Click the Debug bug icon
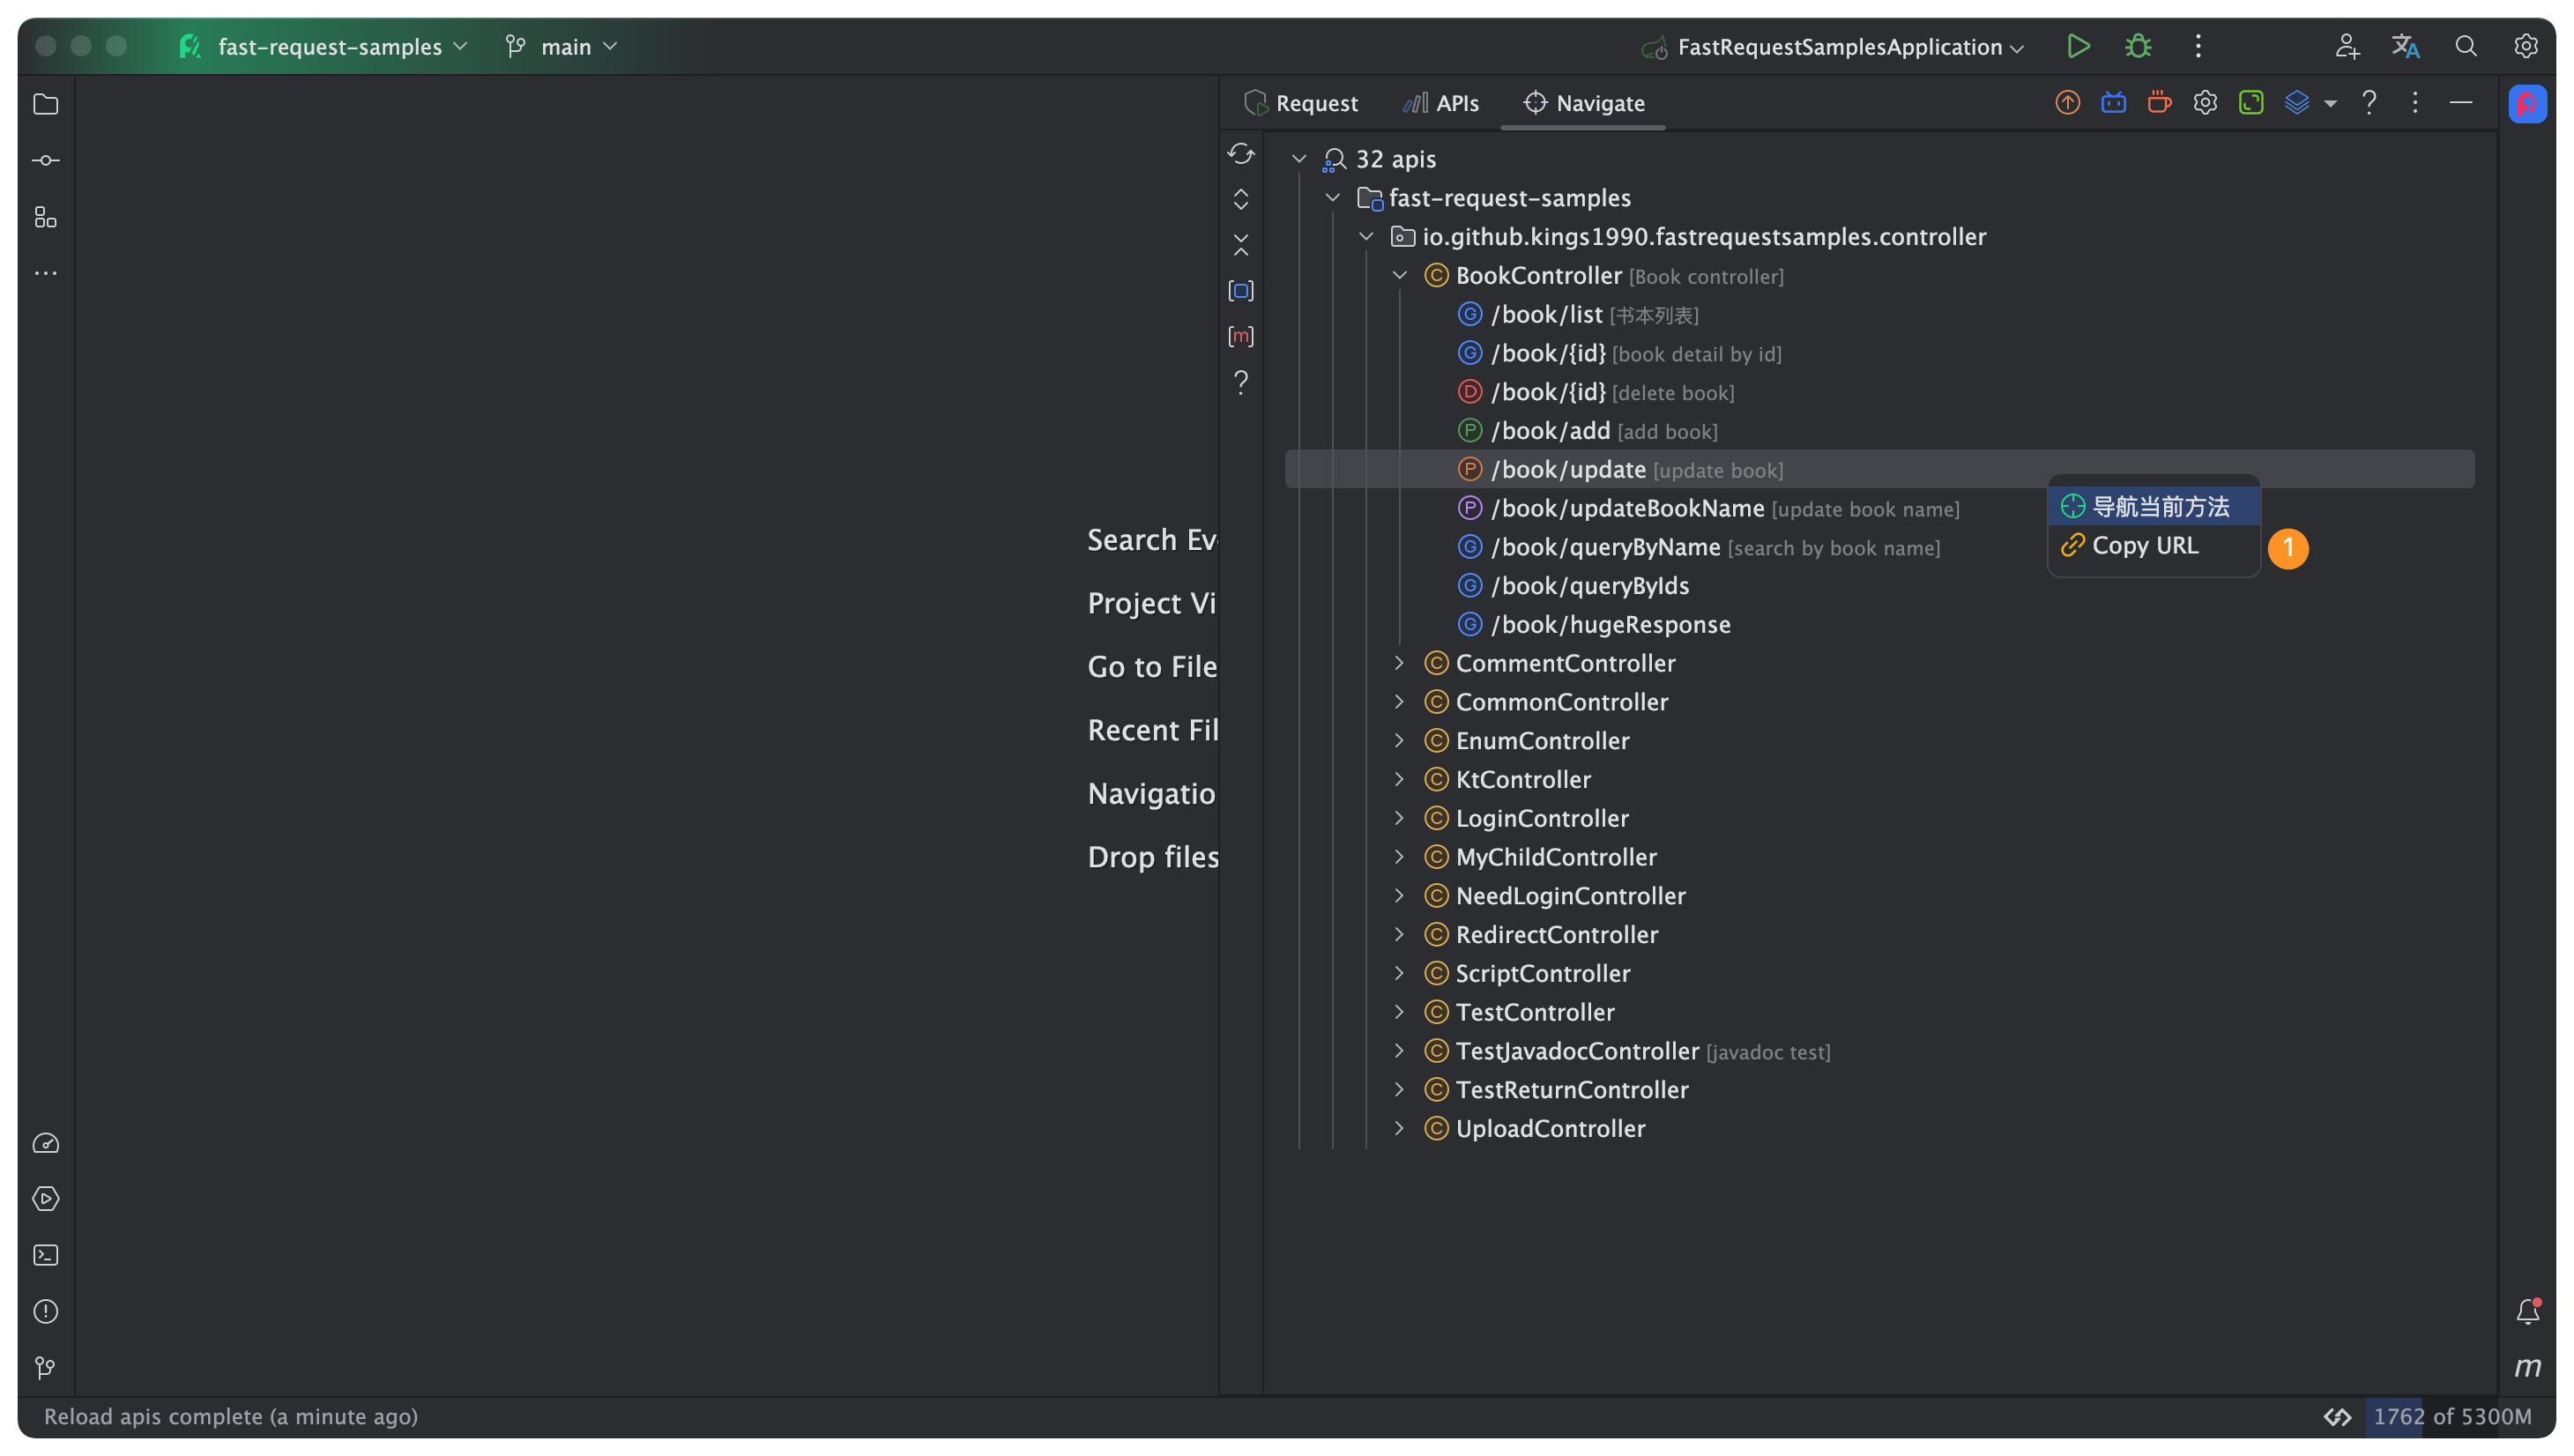2574x1456 pixels. pyautogui.click(x=2138, y=46)
